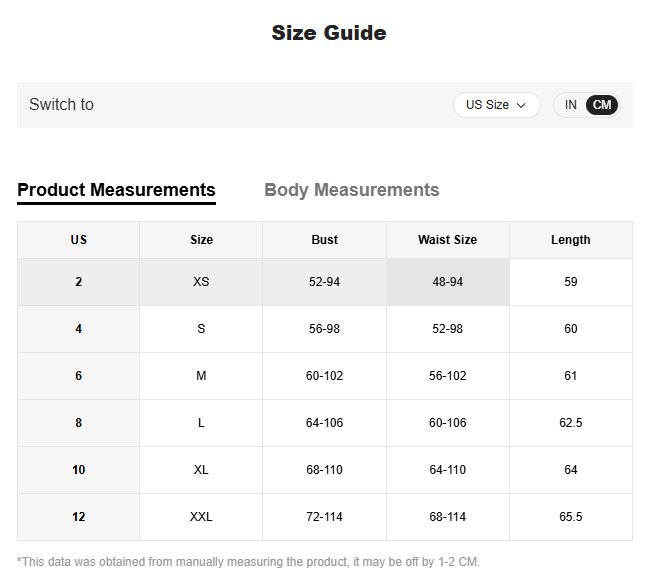Image resolution: width=662 pixels, height=573 pixels.
Task: Click length value 62.5
Action: tap(571, 423)
